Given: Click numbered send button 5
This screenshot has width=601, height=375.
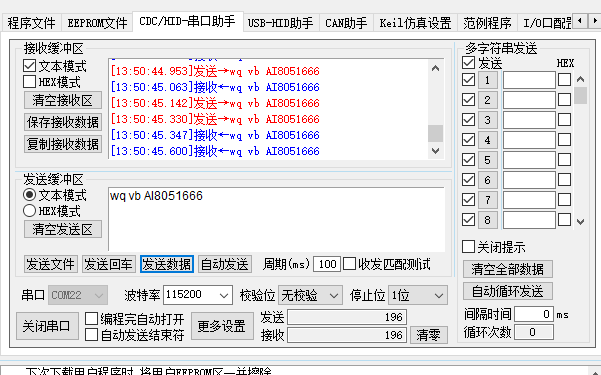Looking at the screenshot, I should (488, 160).
